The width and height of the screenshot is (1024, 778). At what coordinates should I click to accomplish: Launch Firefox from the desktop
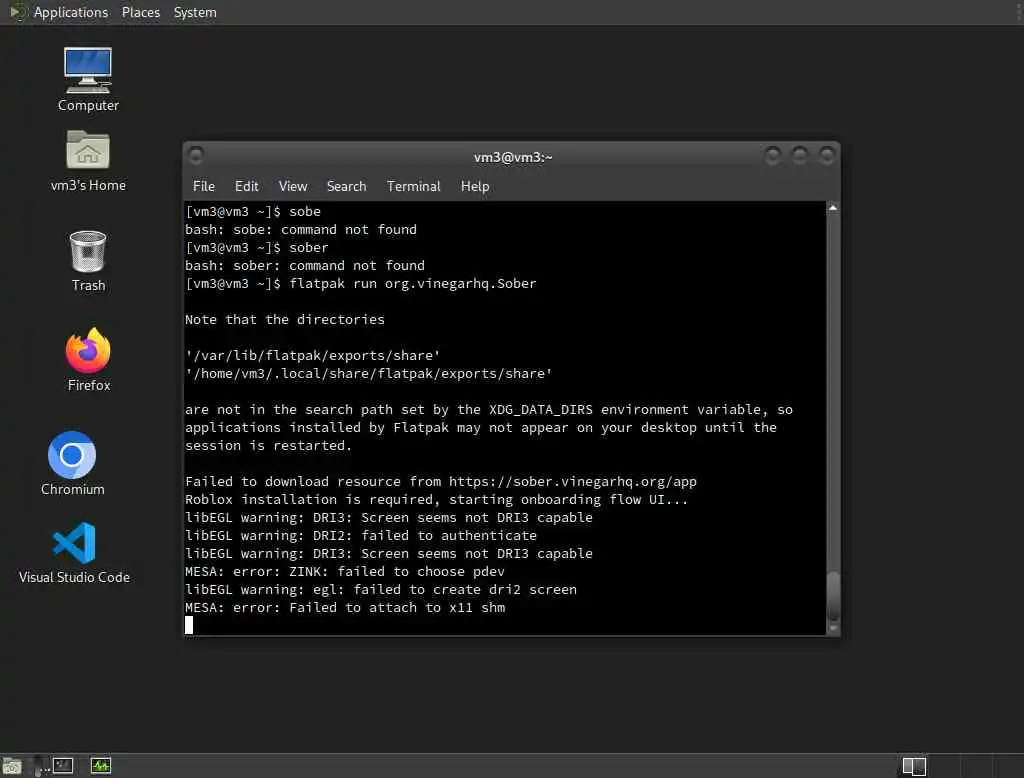pos(88,360)
